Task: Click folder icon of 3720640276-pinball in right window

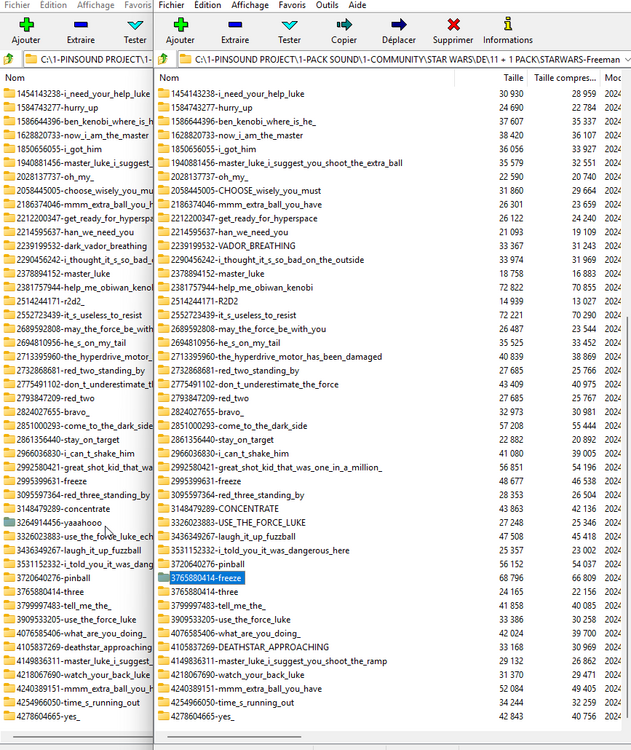Action: 164,564
